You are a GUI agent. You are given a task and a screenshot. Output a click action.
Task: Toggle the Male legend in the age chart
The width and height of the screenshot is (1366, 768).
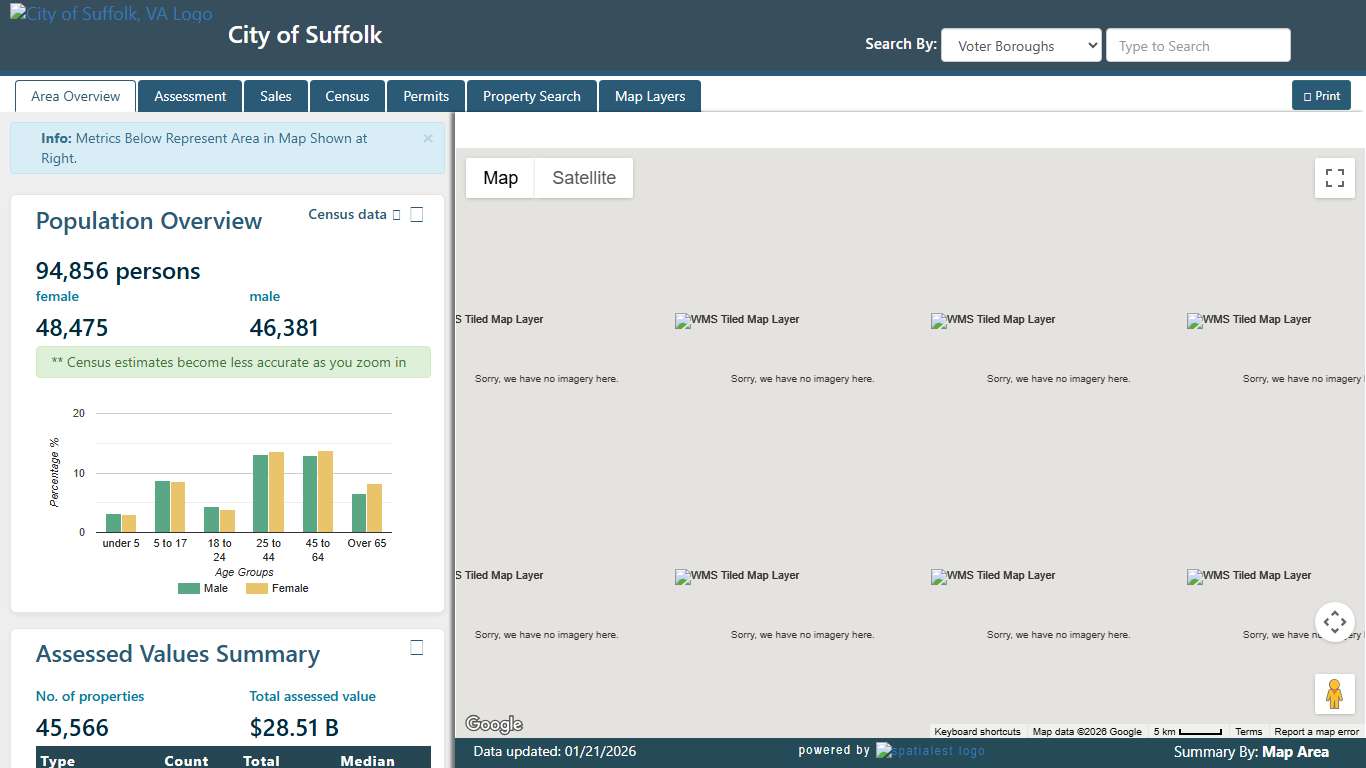point(204,588)
